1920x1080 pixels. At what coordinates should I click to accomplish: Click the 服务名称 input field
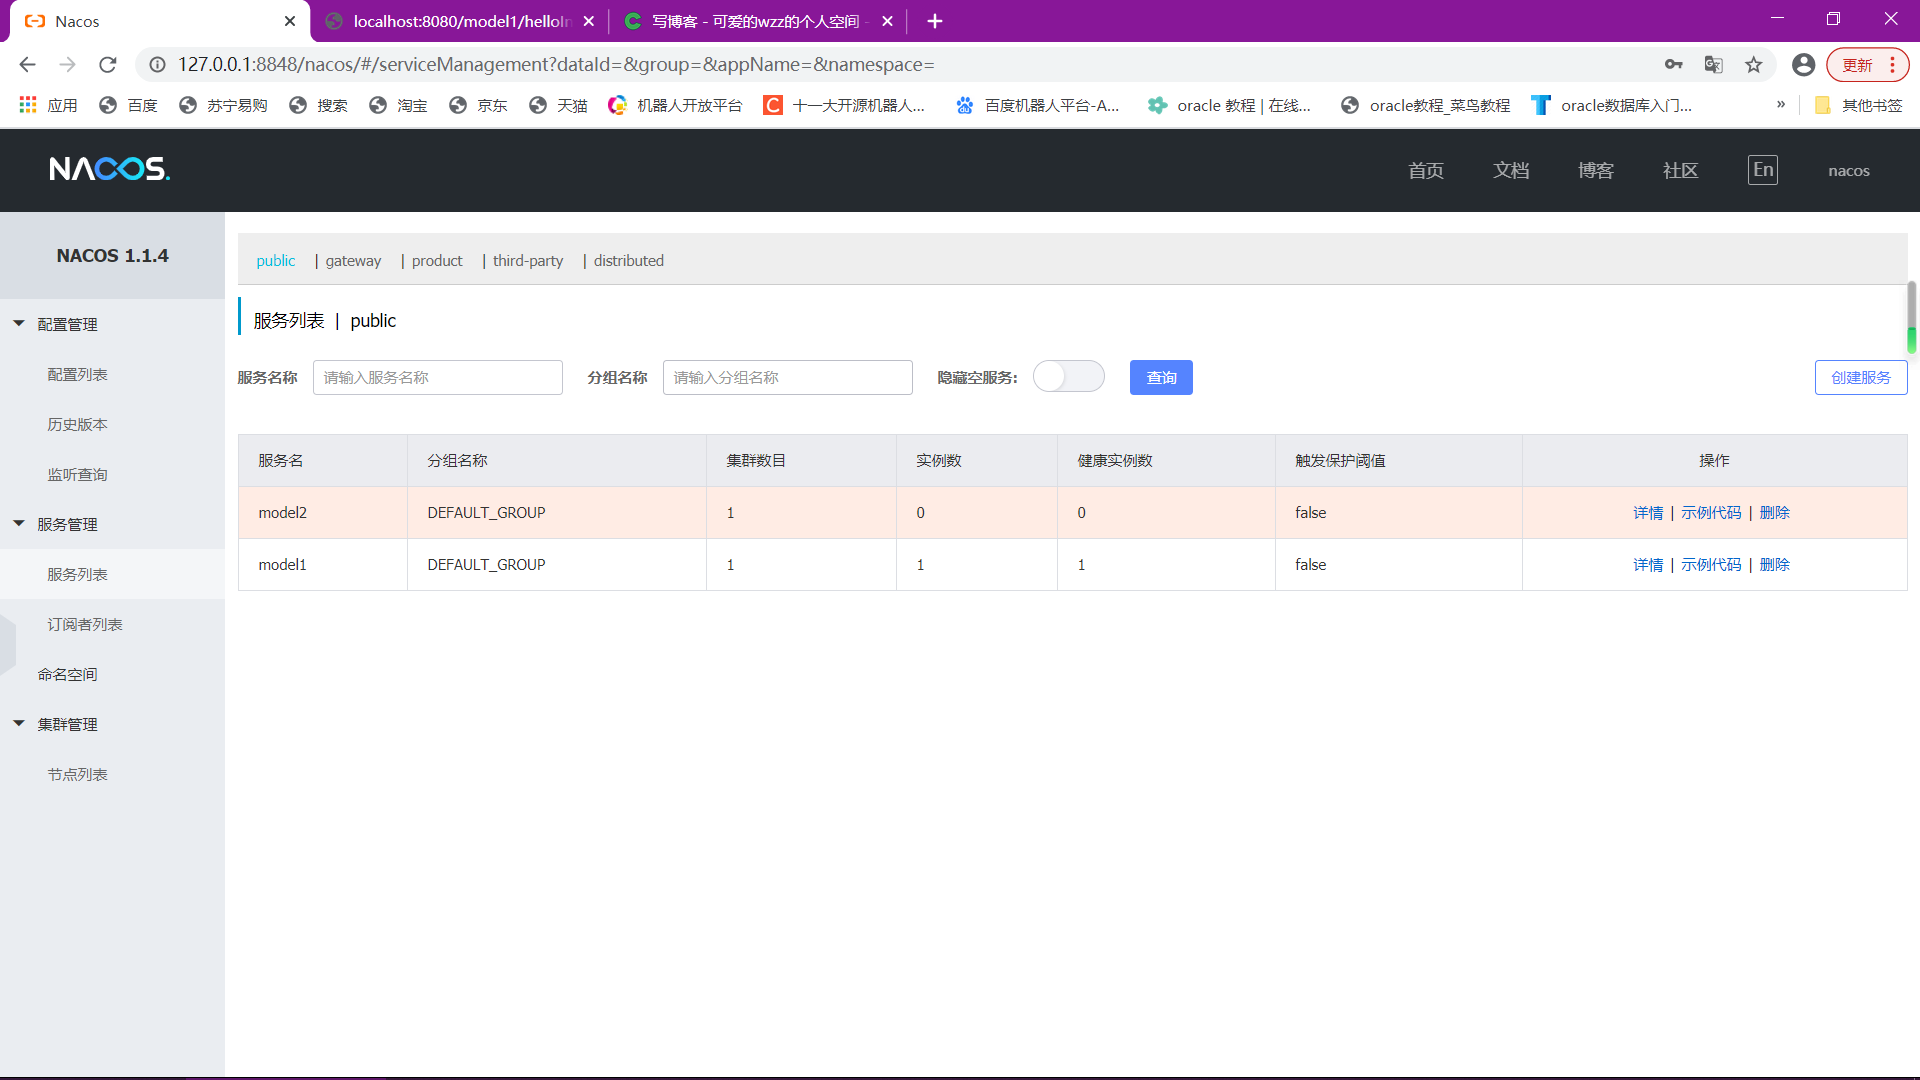[437, 378]
